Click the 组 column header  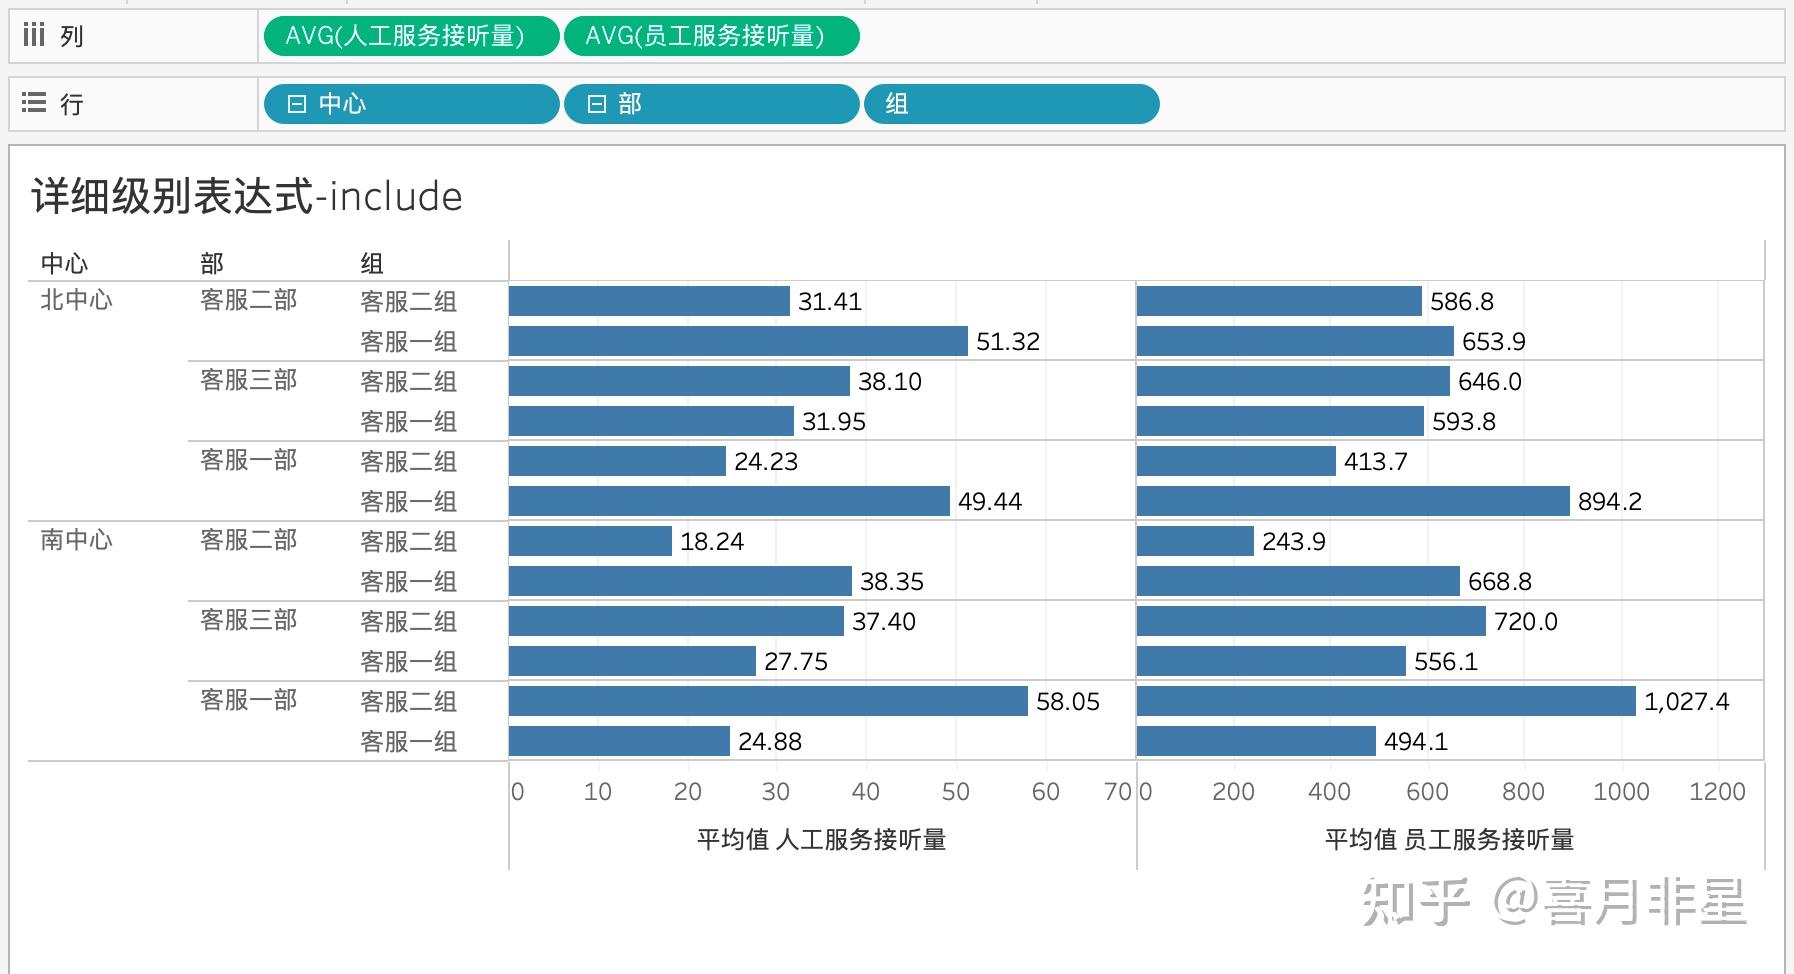pos(372,262)
